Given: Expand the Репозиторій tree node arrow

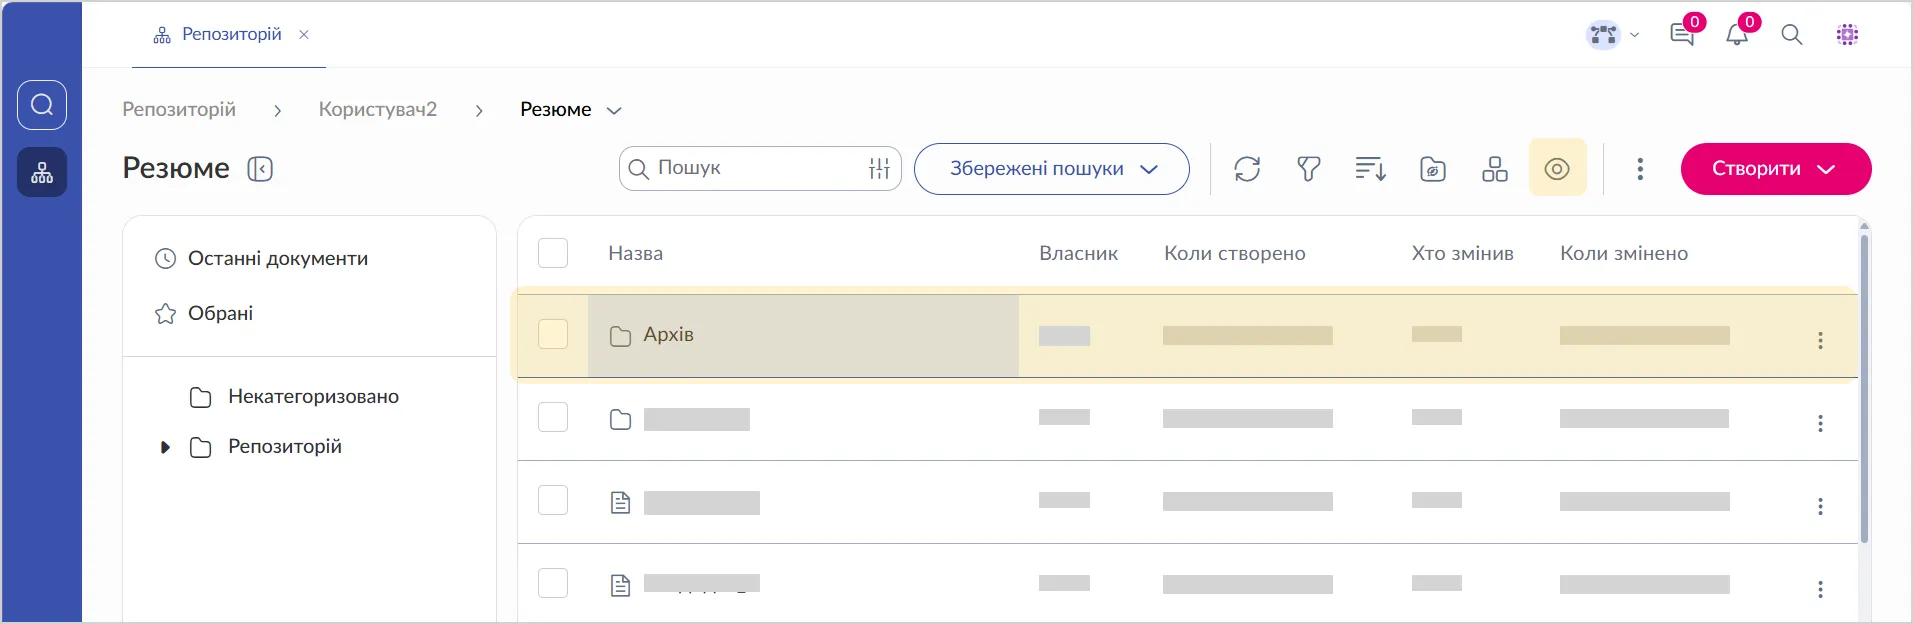Looking at the screenshot, I should pyautogui.click(x=166, y=447).
